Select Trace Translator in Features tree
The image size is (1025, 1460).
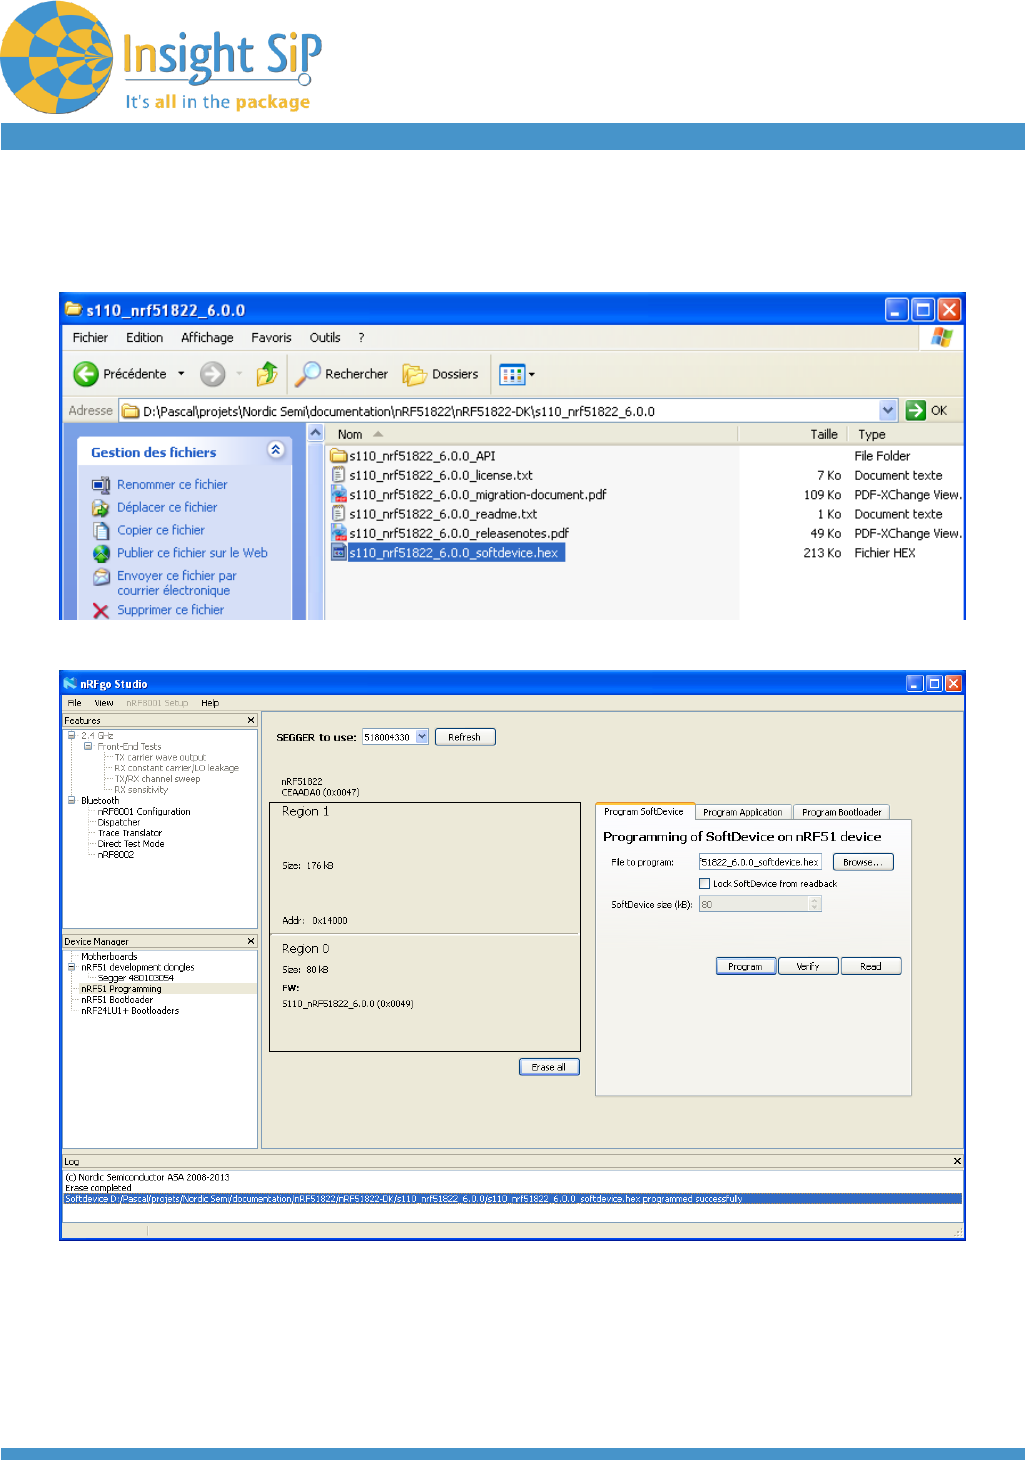130,833
